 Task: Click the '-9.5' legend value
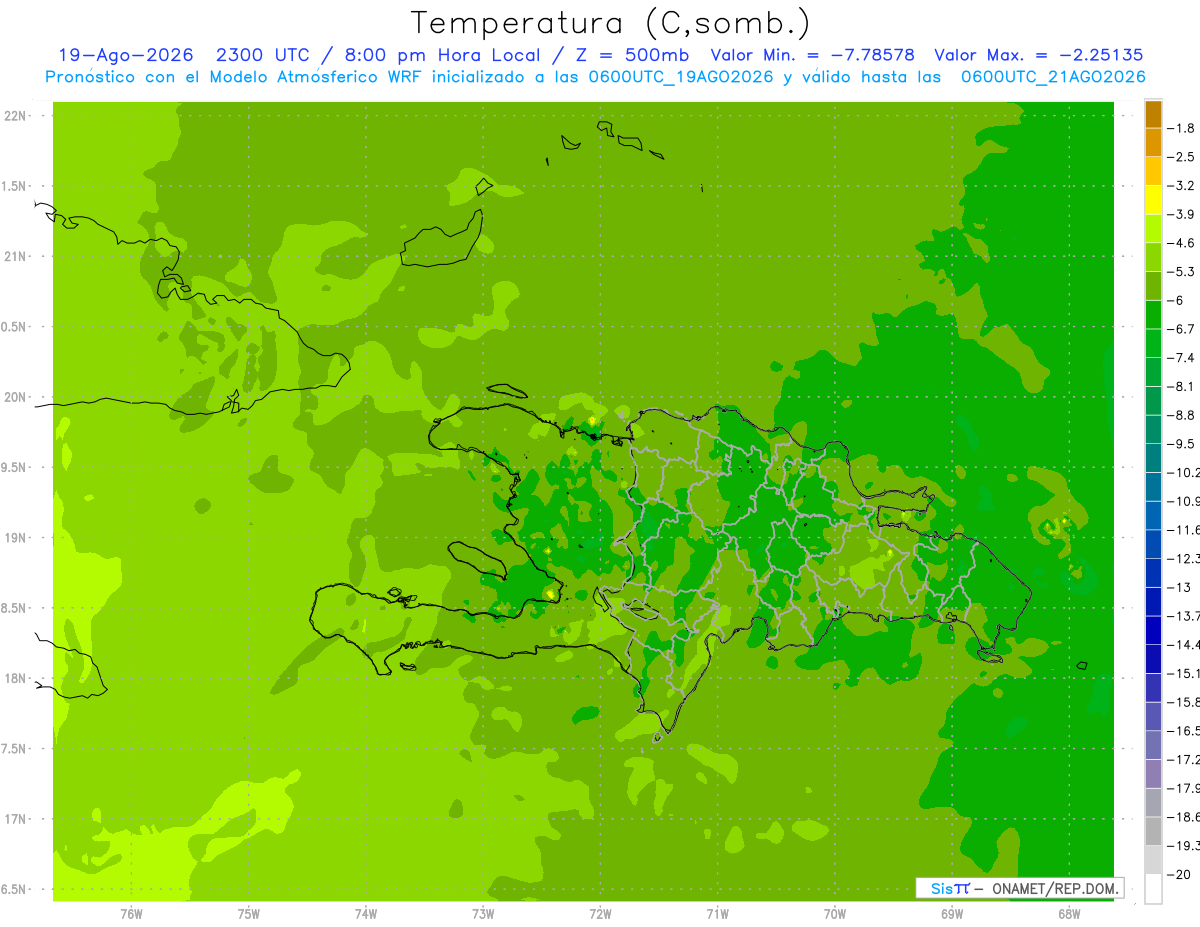pos(1181,444)
